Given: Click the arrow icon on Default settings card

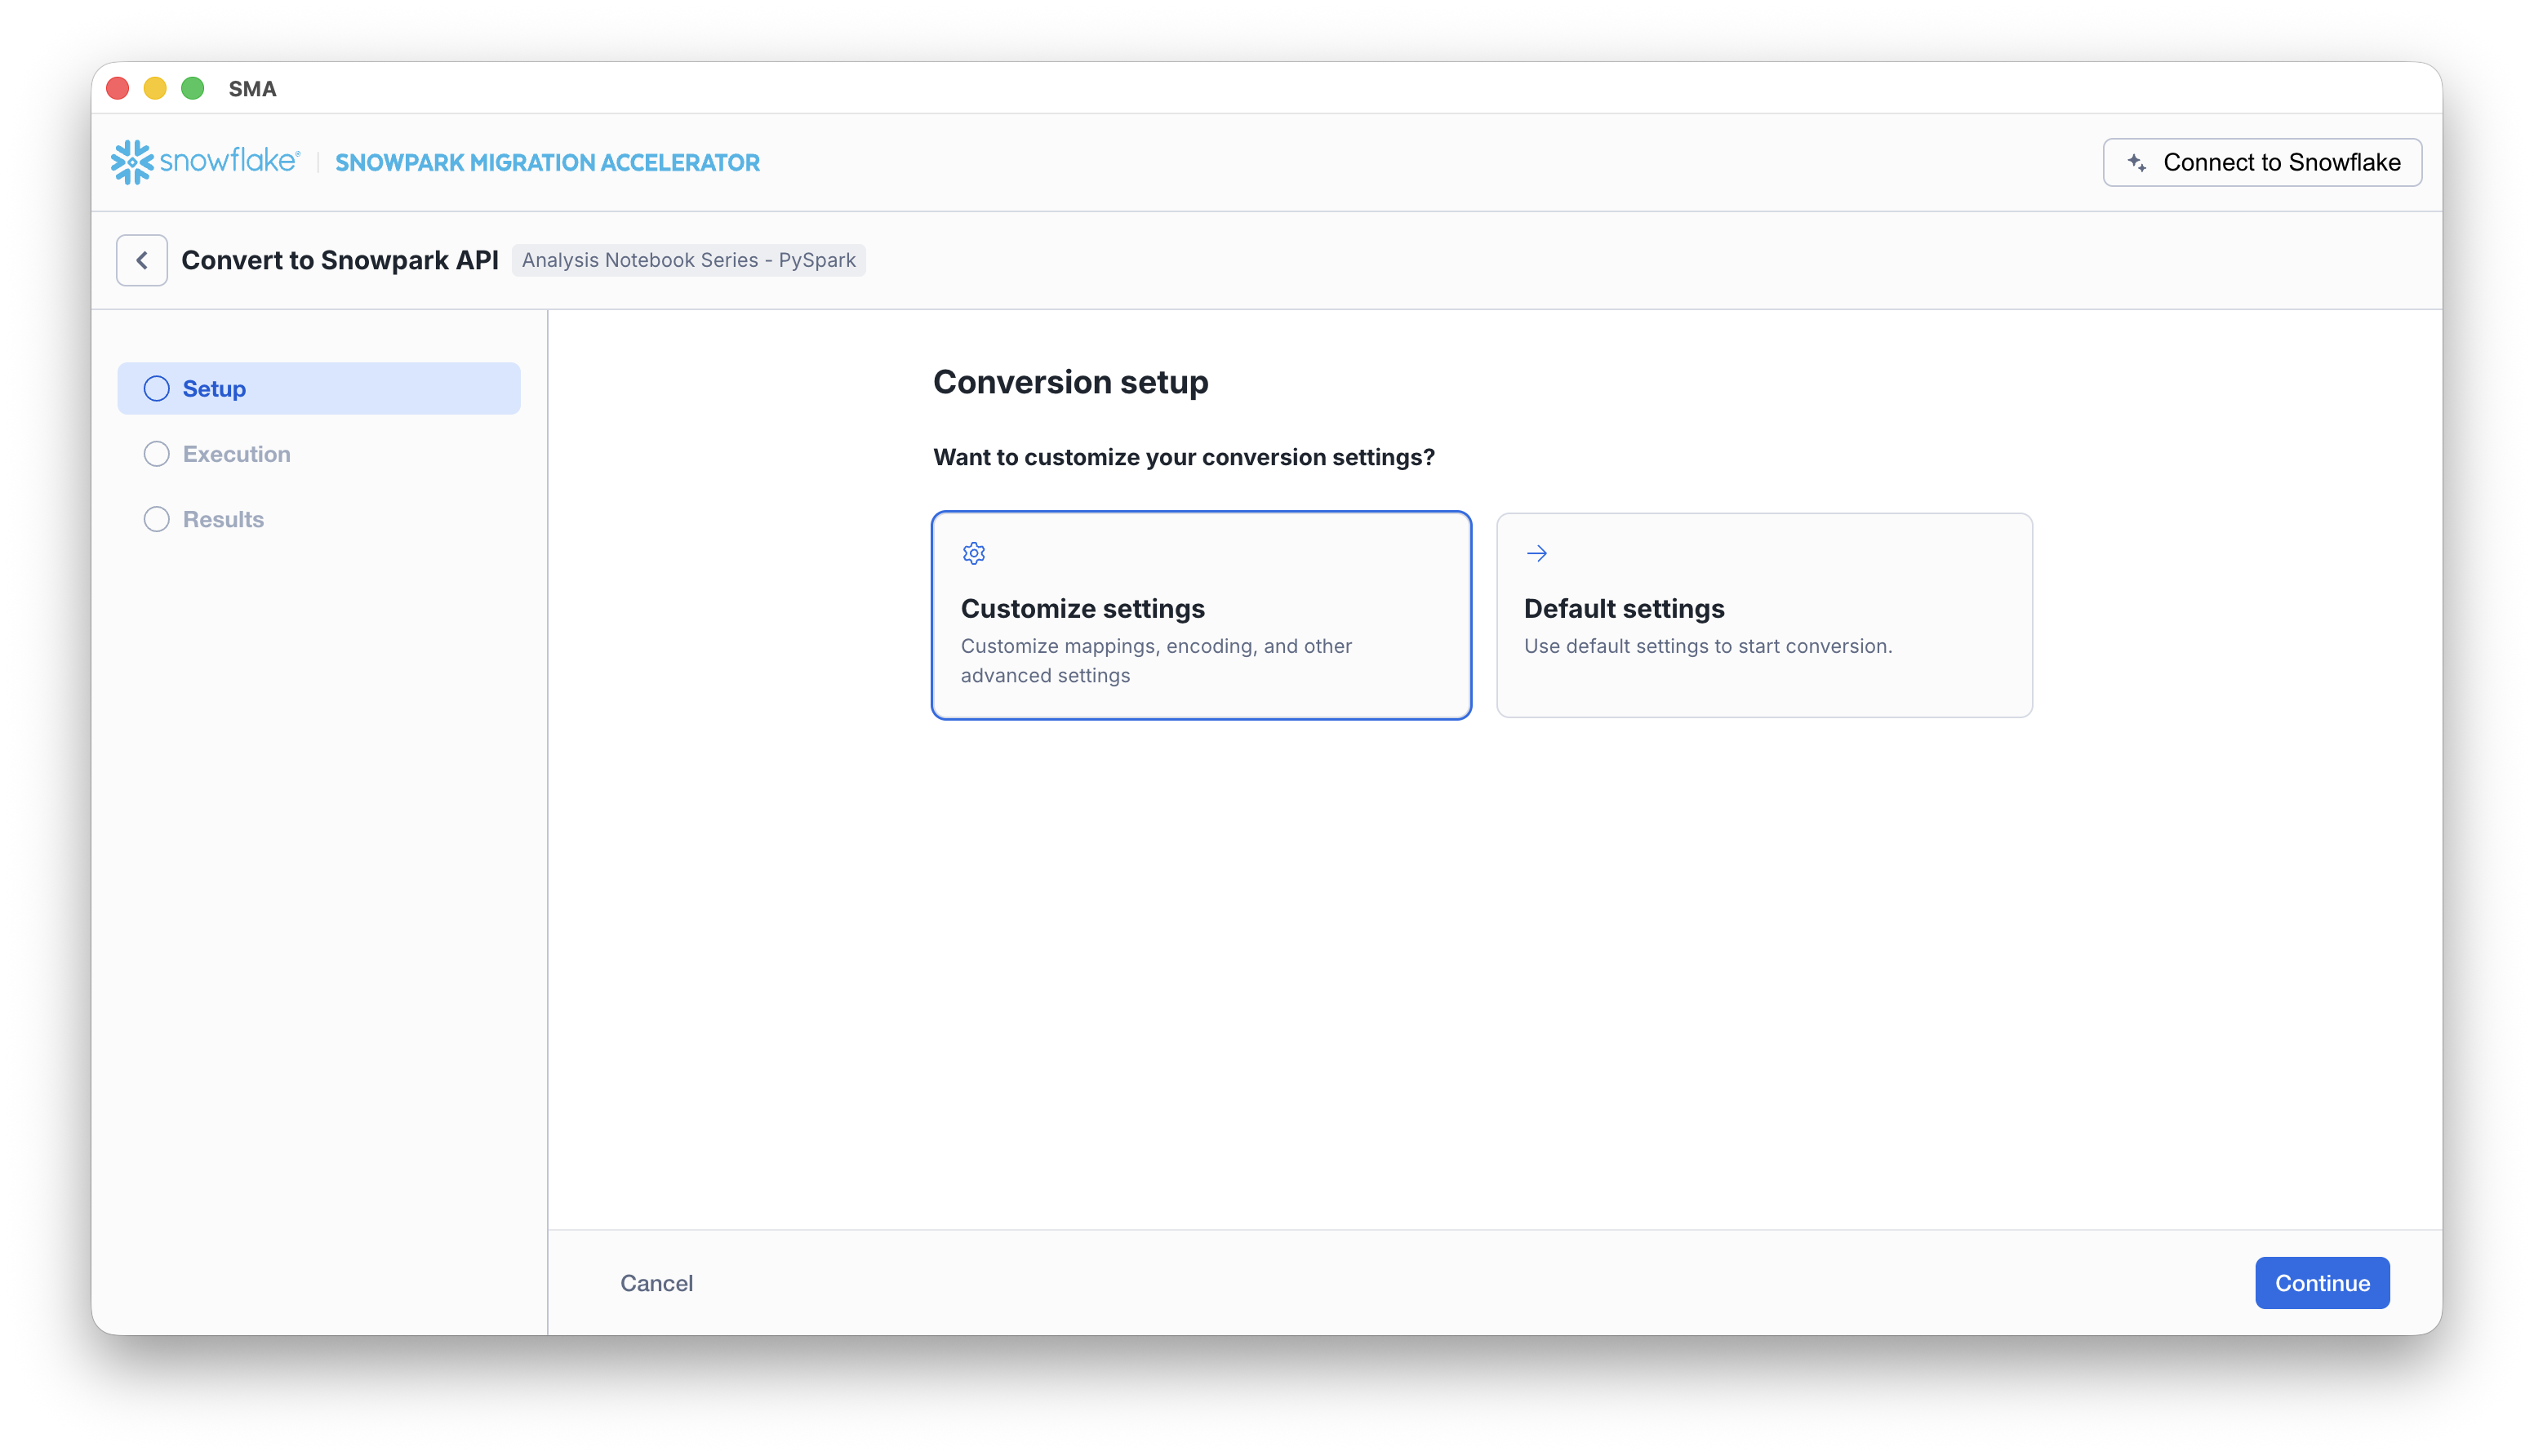Looking at the screenshot, I should pyautogui.click(x=1536, y=553).
